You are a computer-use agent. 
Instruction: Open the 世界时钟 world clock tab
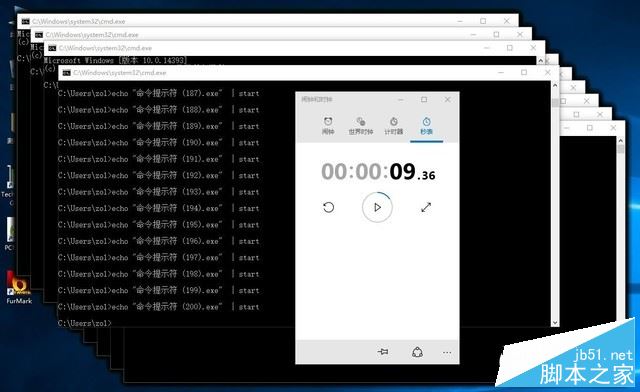click(361, 125)
